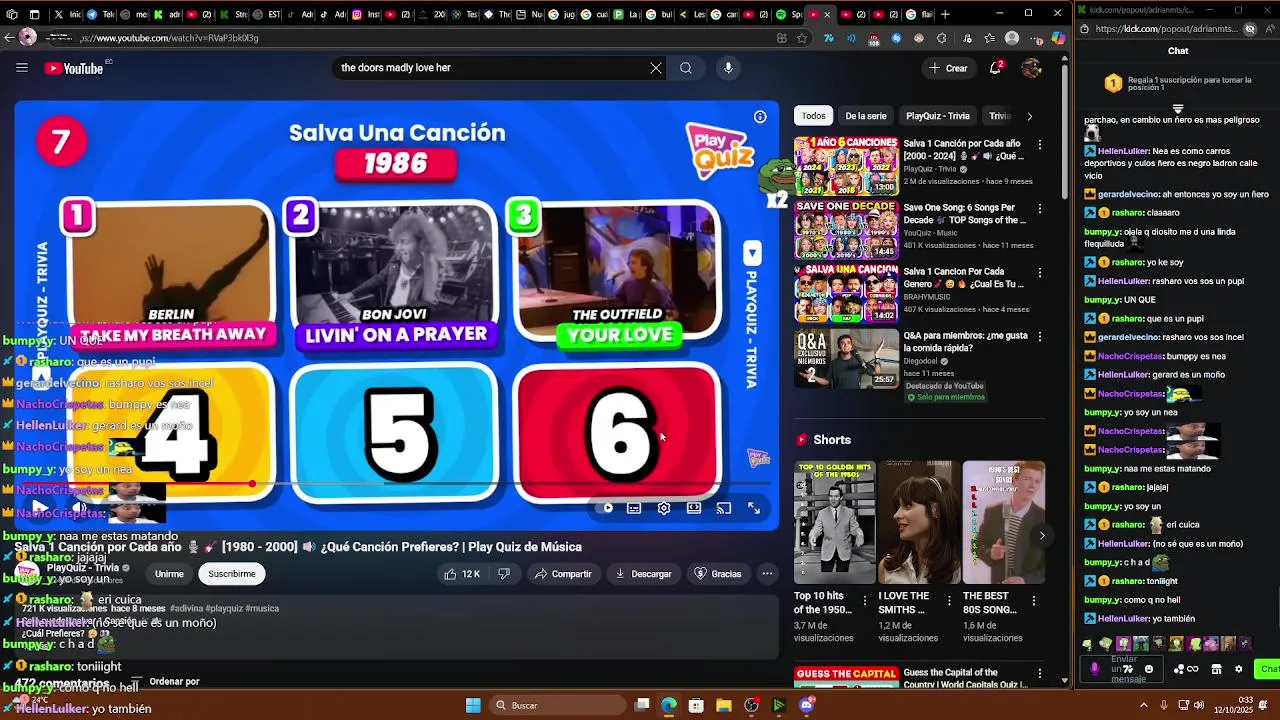Open browser favorites list icon

(x=989, y=38)
